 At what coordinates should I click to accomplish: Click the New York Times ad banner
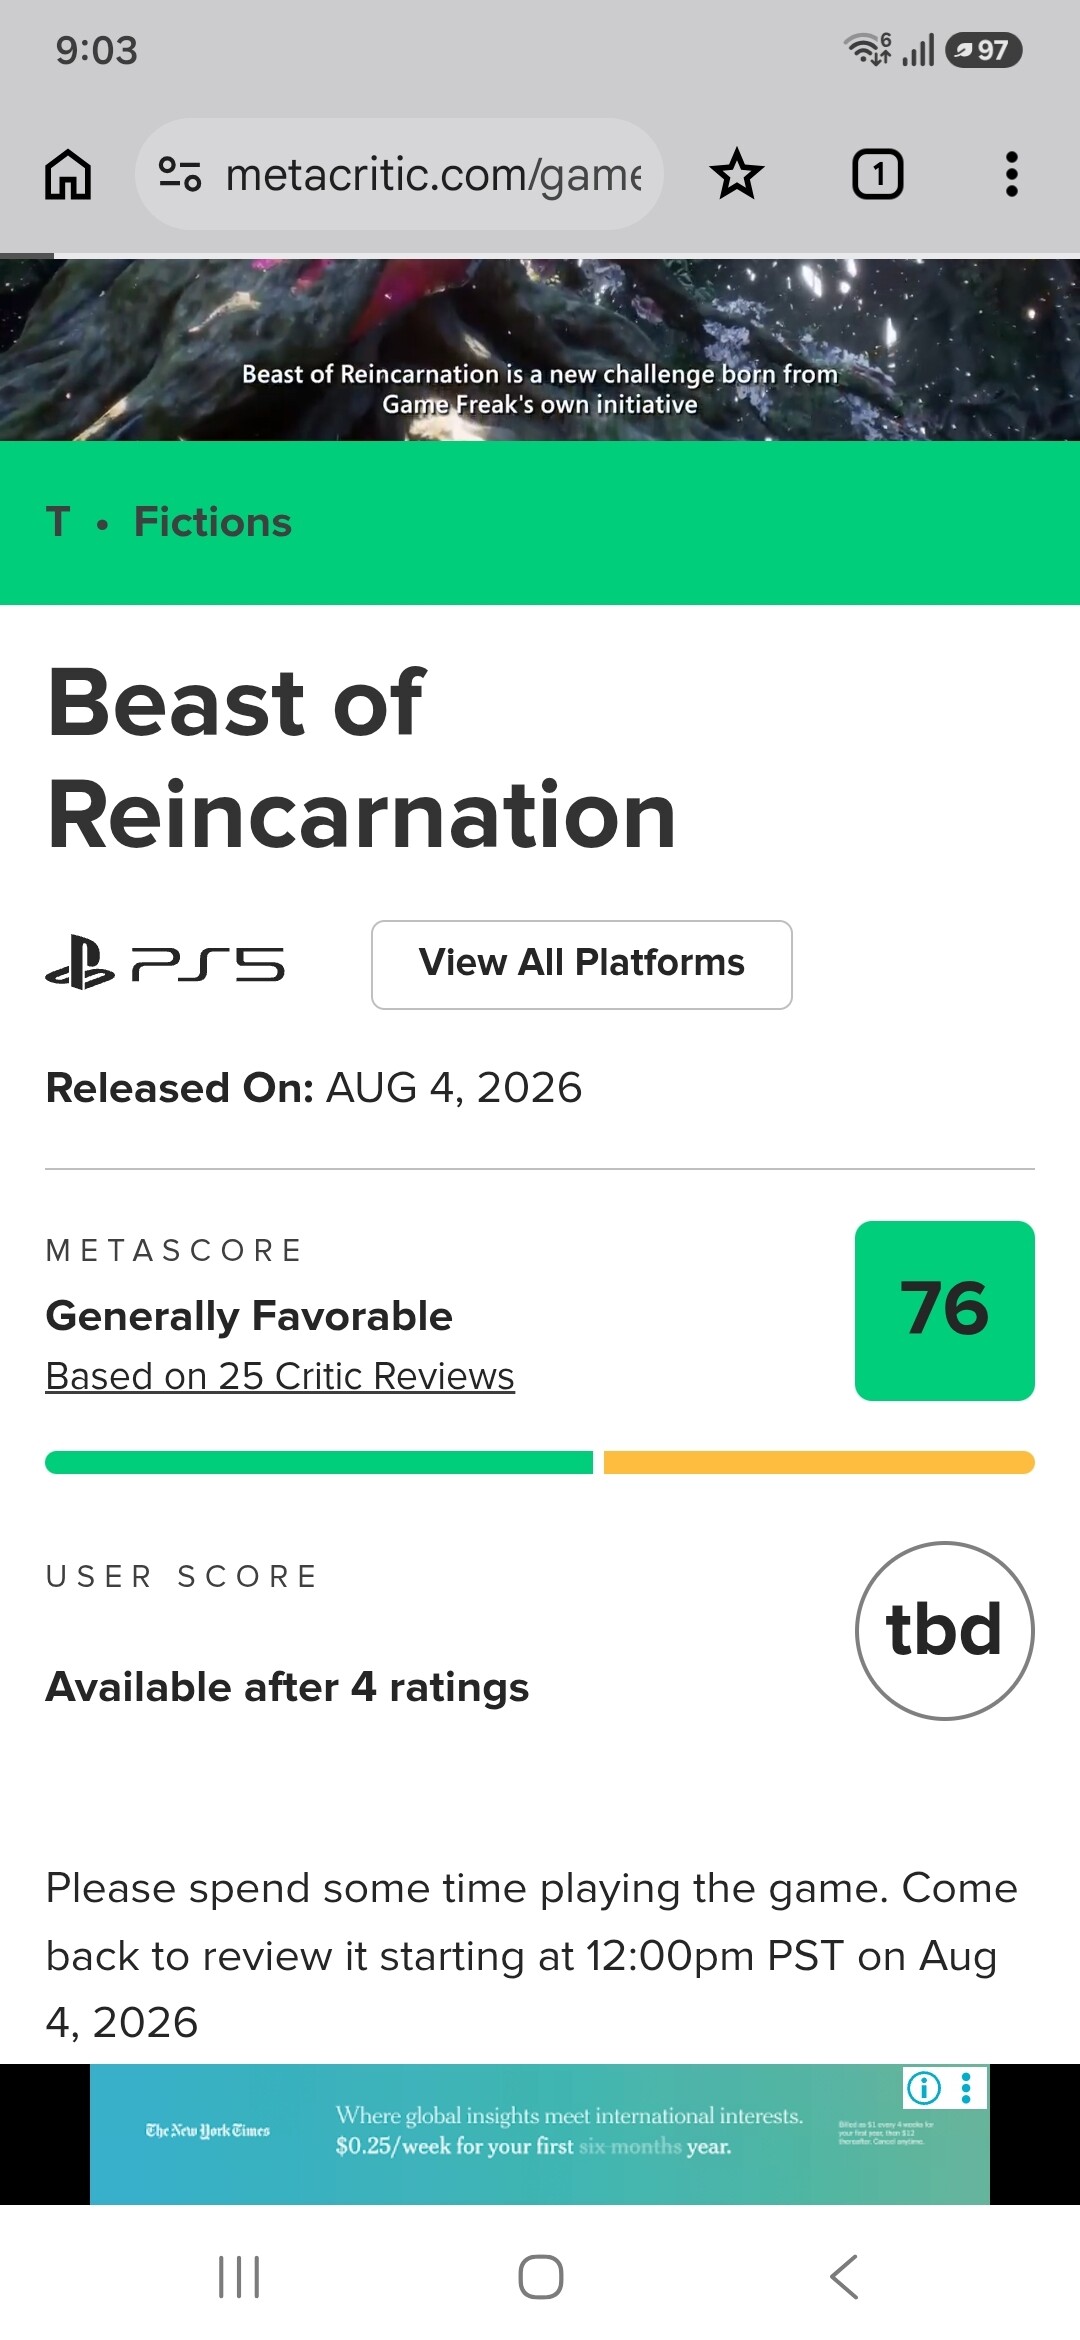[x=540, y=2134]
